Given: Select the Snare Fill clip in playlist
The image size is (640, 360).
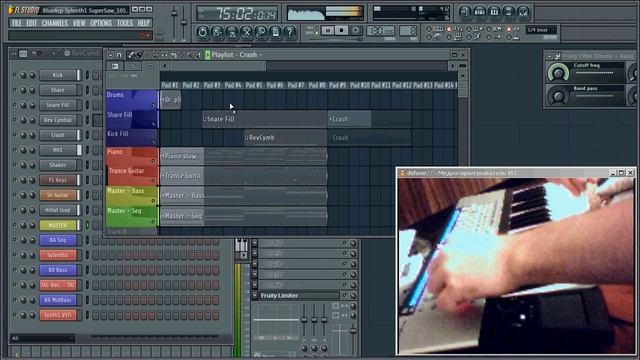Looking at the screenshot, I should click(264, 119).
